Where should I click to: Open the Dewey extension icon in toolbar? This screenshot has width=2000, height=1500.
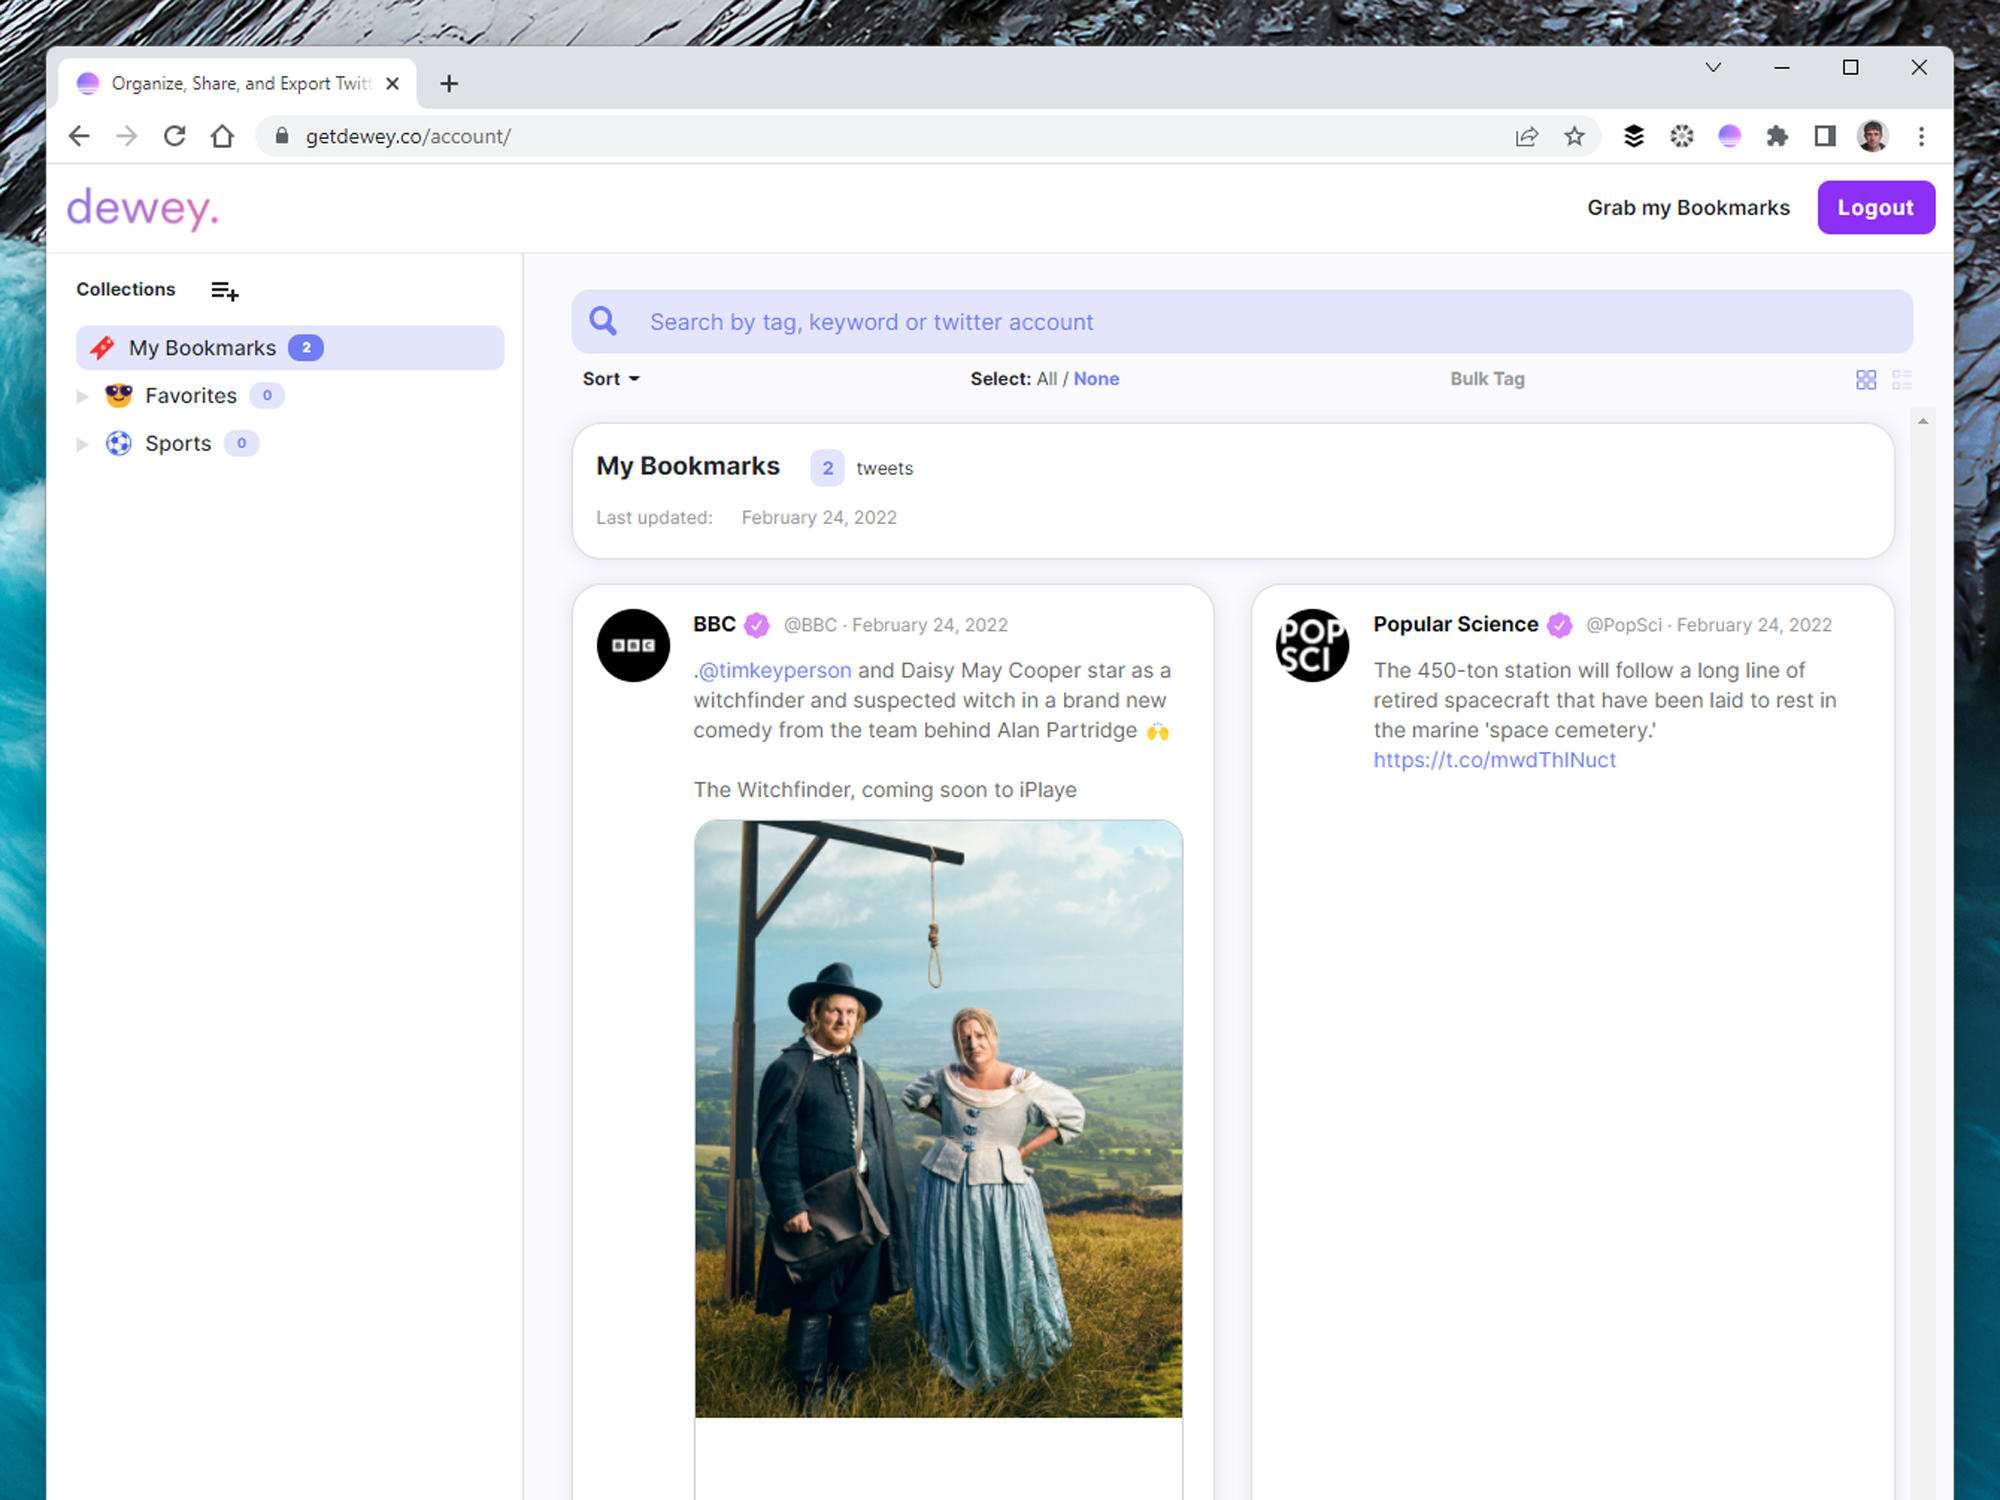point(1729,136)
